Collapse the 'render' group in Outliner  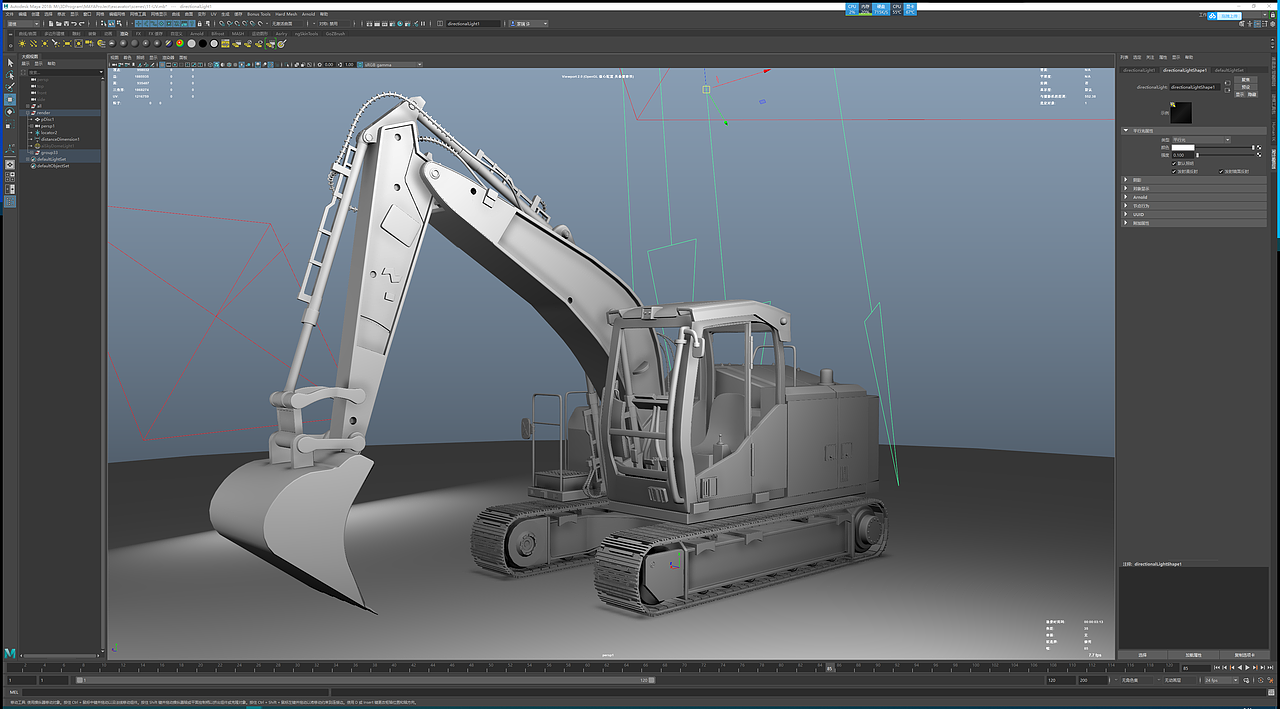27,113
